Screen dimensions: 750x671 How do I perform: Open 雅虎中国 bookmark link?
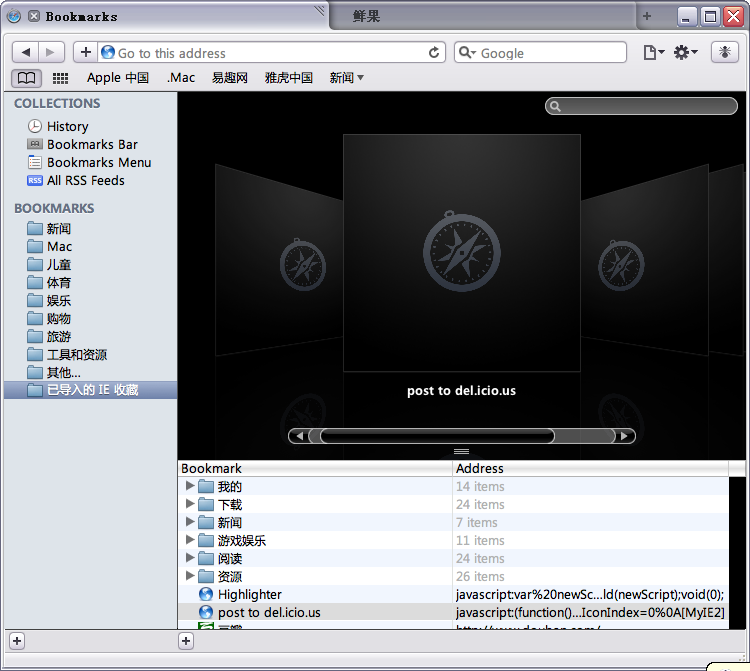click(288, 77)
